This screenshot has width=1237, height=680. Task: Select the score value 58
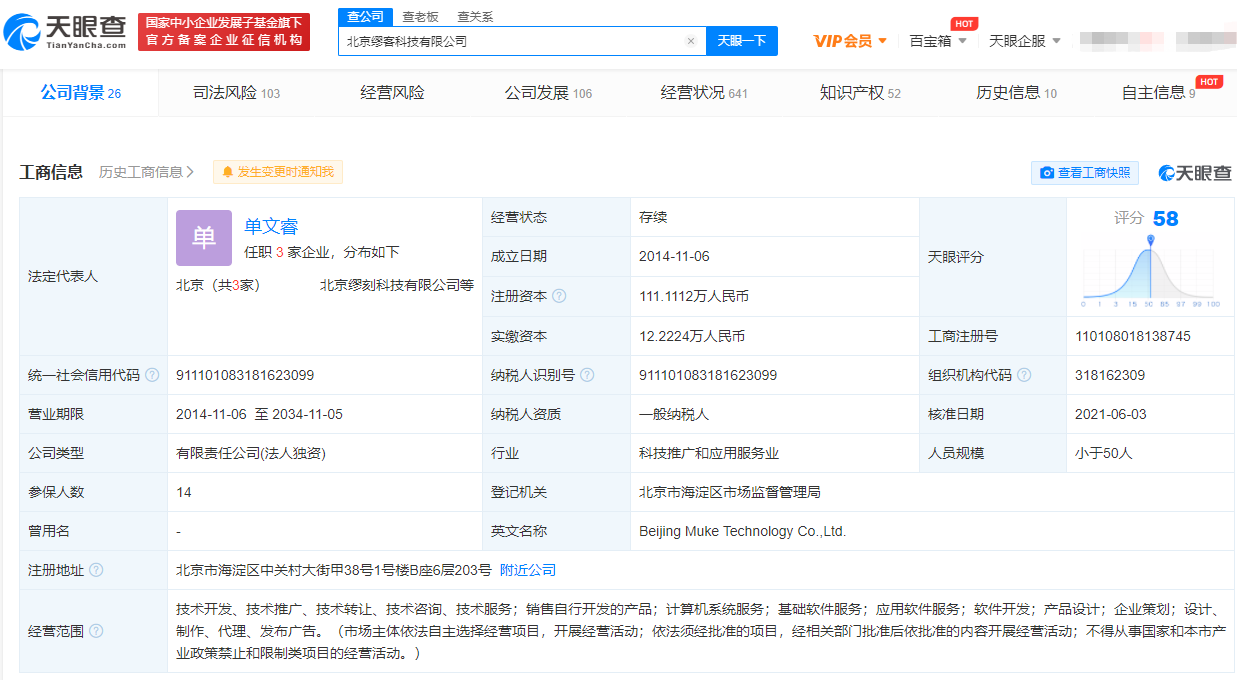tap(1165, 219)
